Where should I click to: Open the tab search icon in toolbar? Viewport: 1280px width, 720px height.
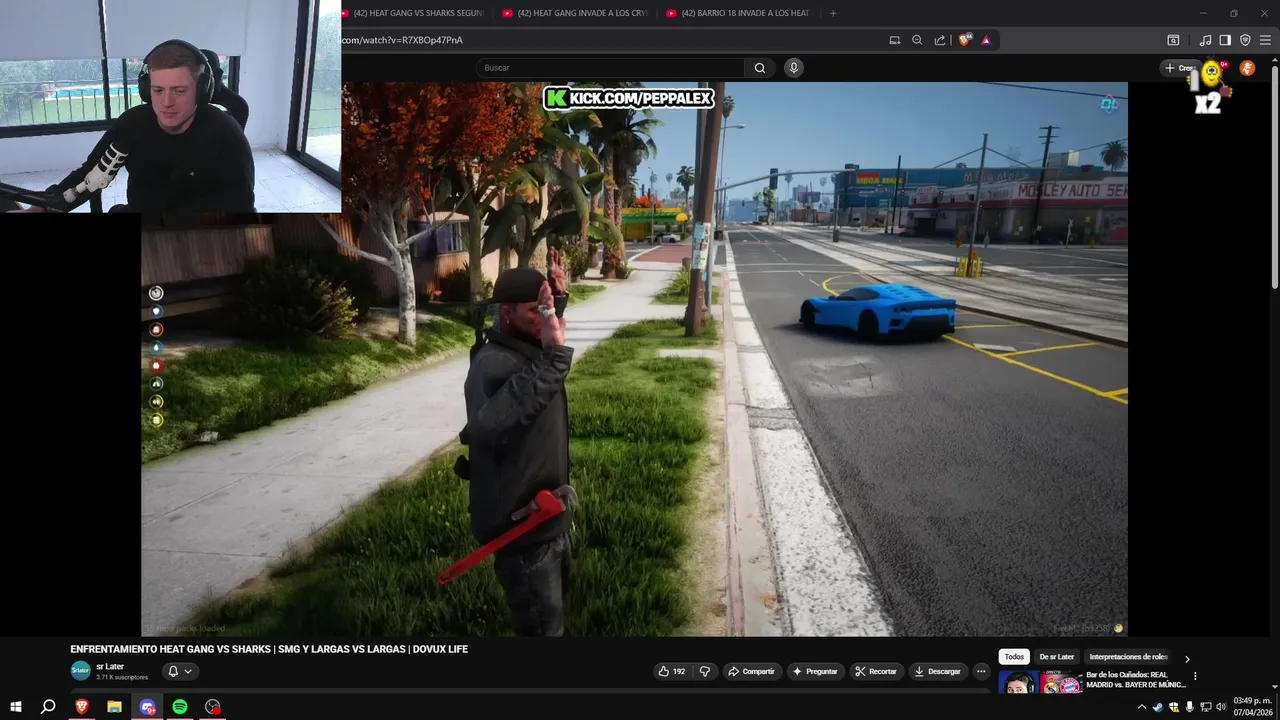[1173, 40]
